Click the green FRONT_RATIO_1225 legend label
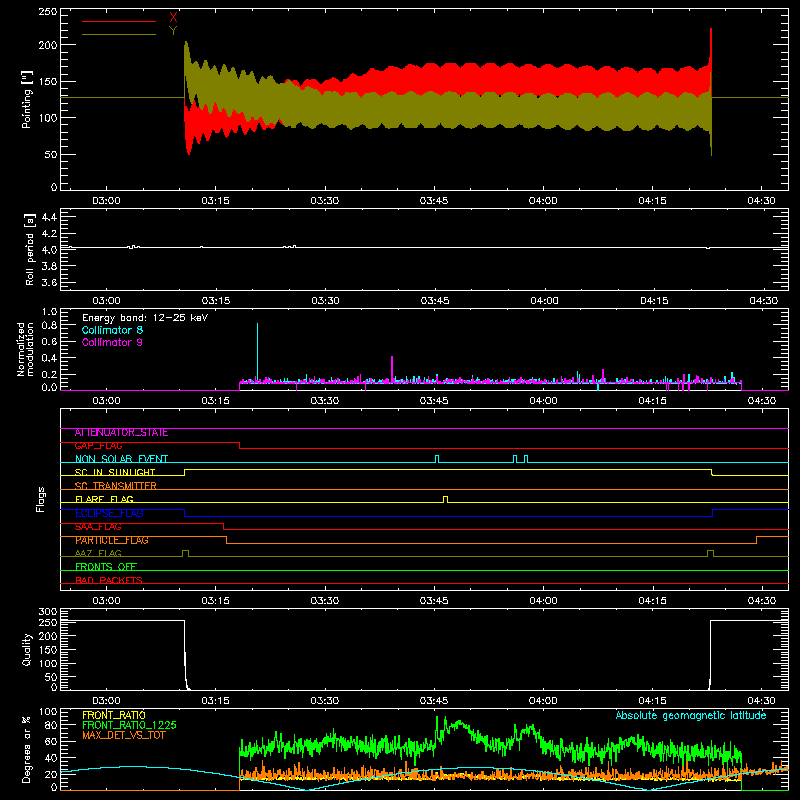 pyautogui.click(x=130, y=725)
